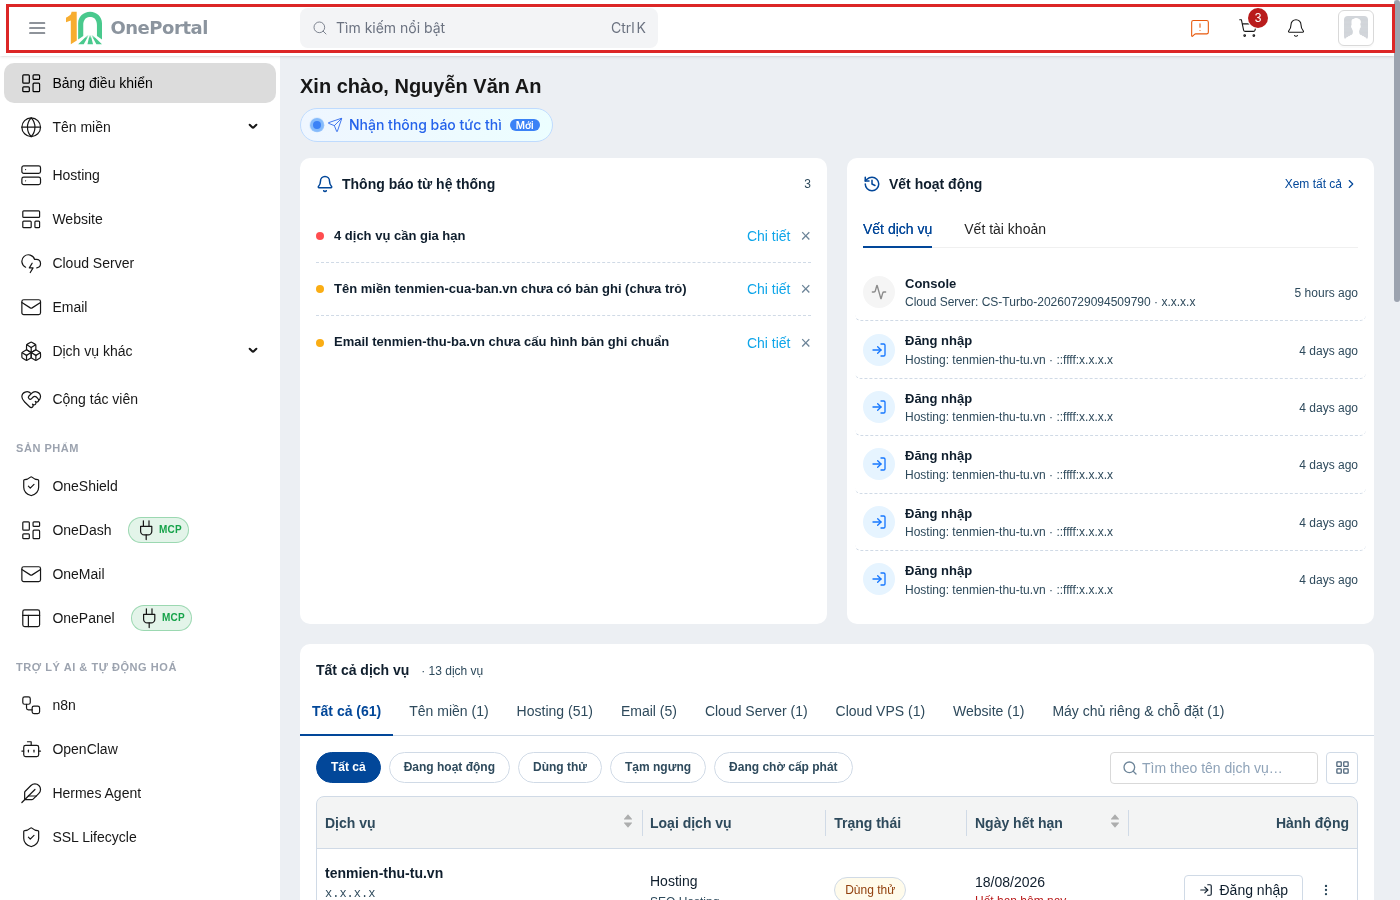Open the hamburger menu icon
Screen dimensions: 1400x900
pos(37,28)
